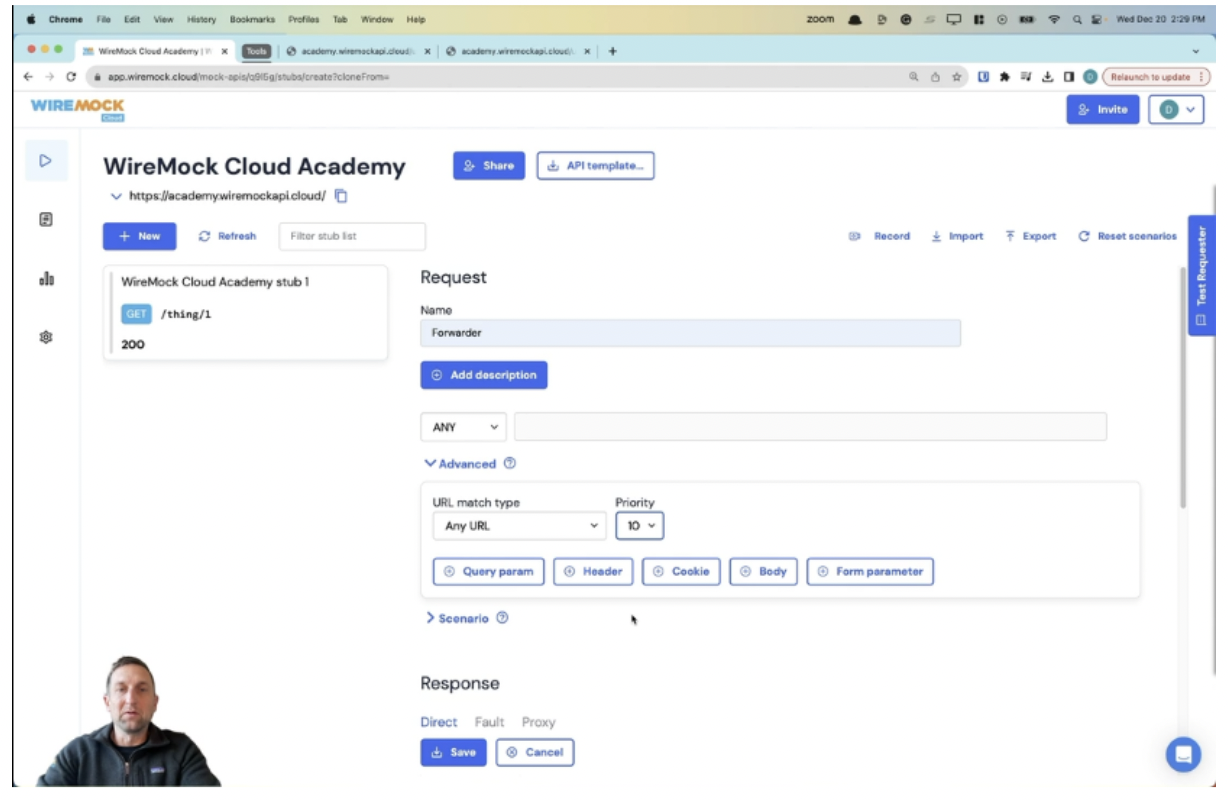Click the Export button

click(x=1031, y=236)
